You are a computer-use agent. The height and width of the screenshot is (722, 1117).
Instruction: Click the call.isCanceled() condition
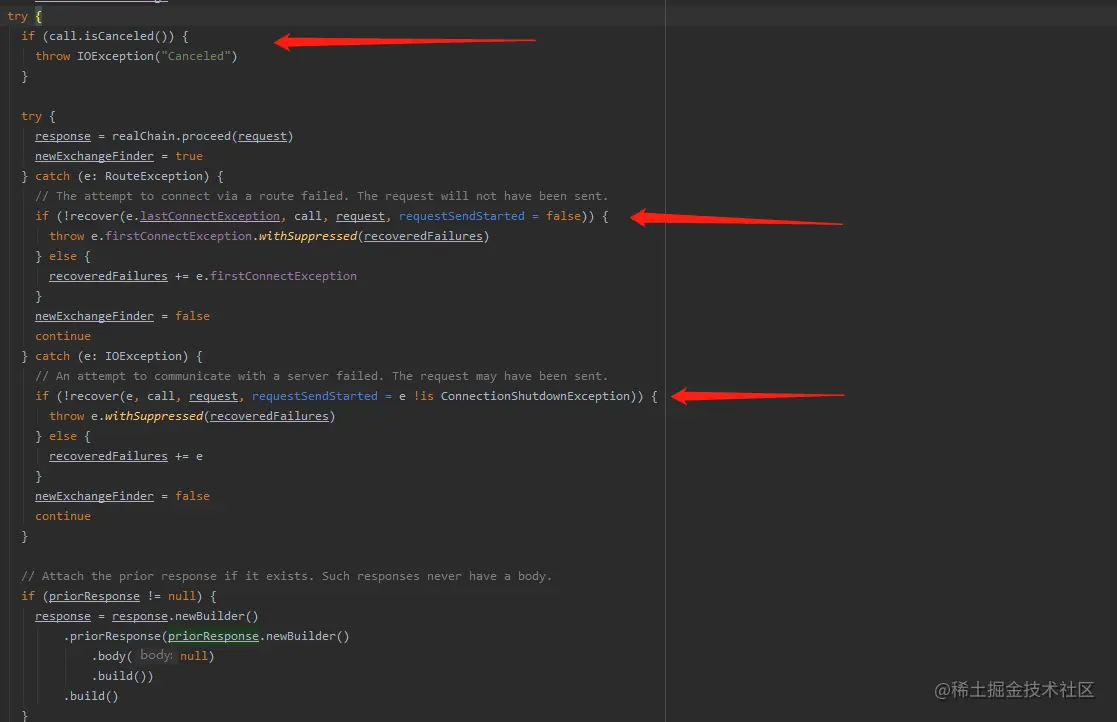111,36
